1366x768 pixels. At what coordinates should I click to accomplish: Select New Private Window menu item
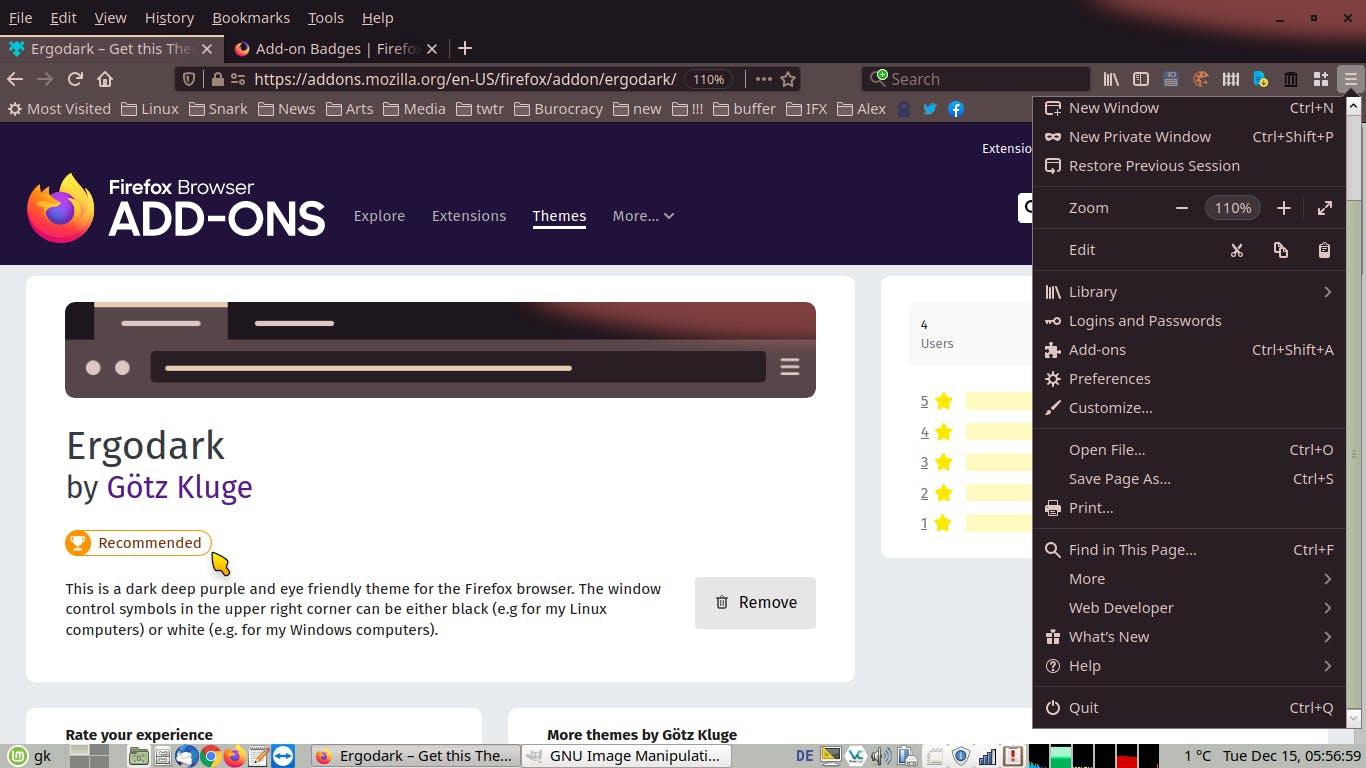1189,137
